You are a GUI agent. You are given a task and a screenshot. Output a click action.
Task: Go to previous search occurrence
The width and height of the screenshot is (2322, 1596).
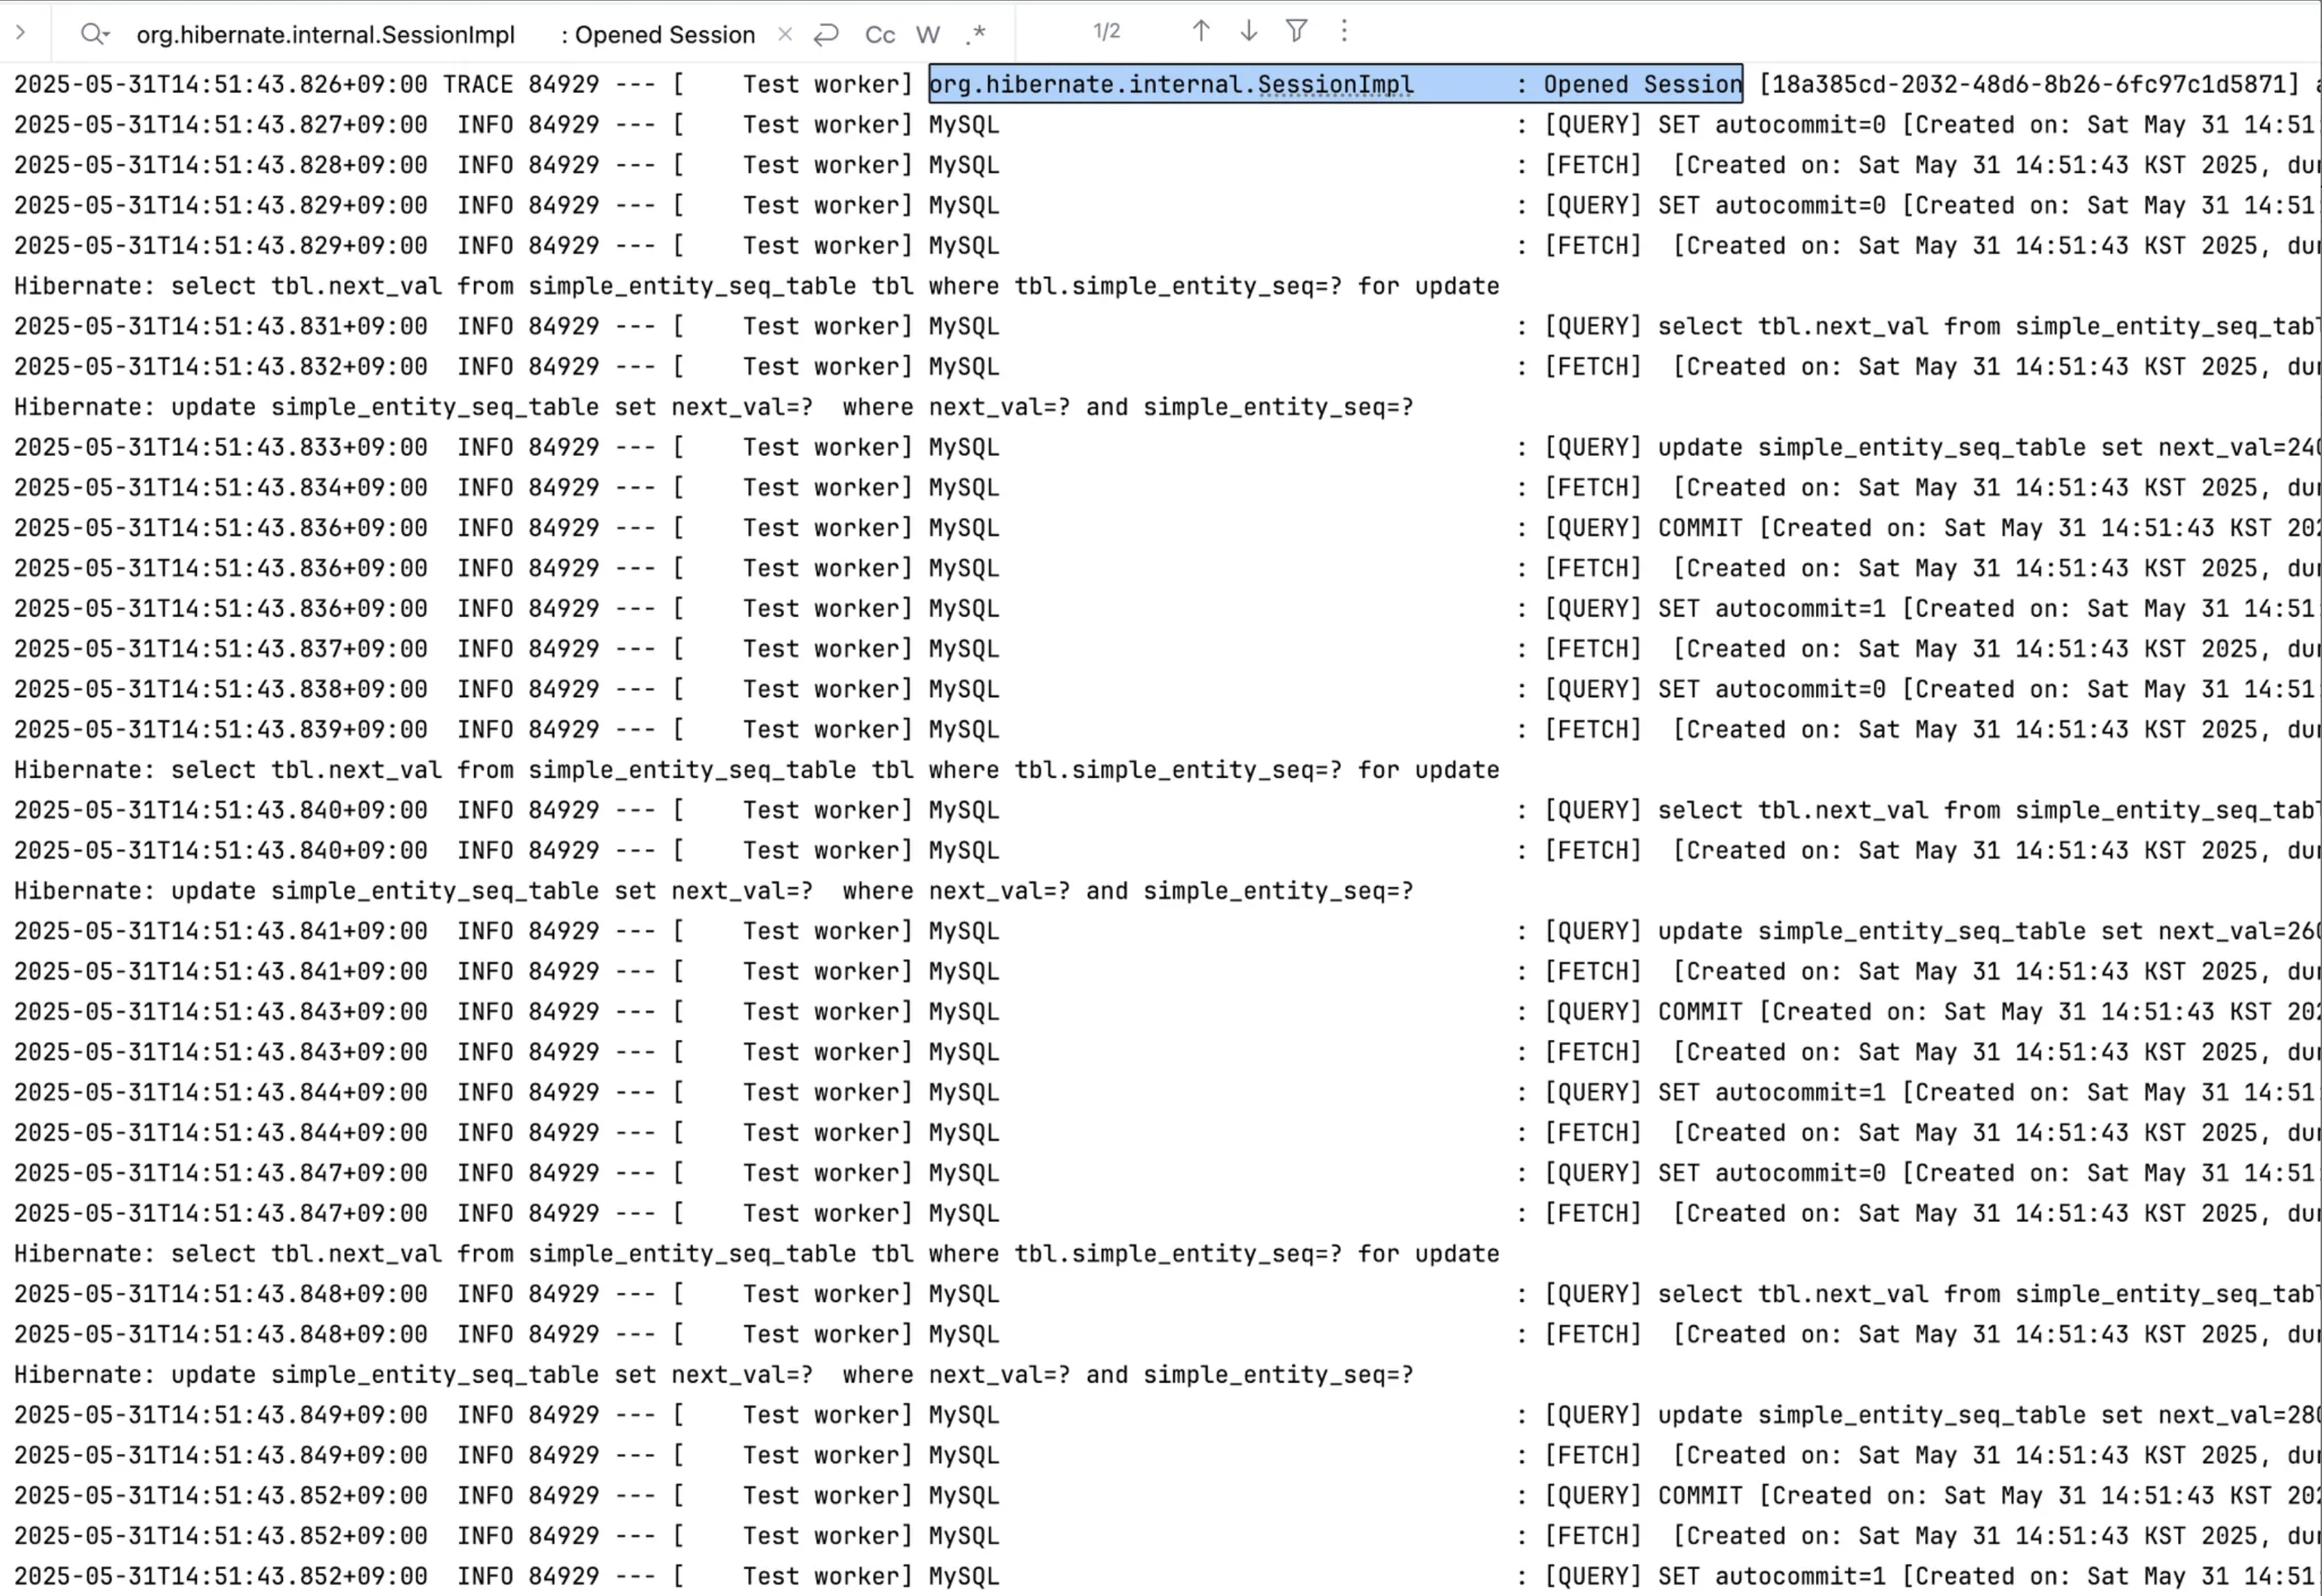(1201, 32)
